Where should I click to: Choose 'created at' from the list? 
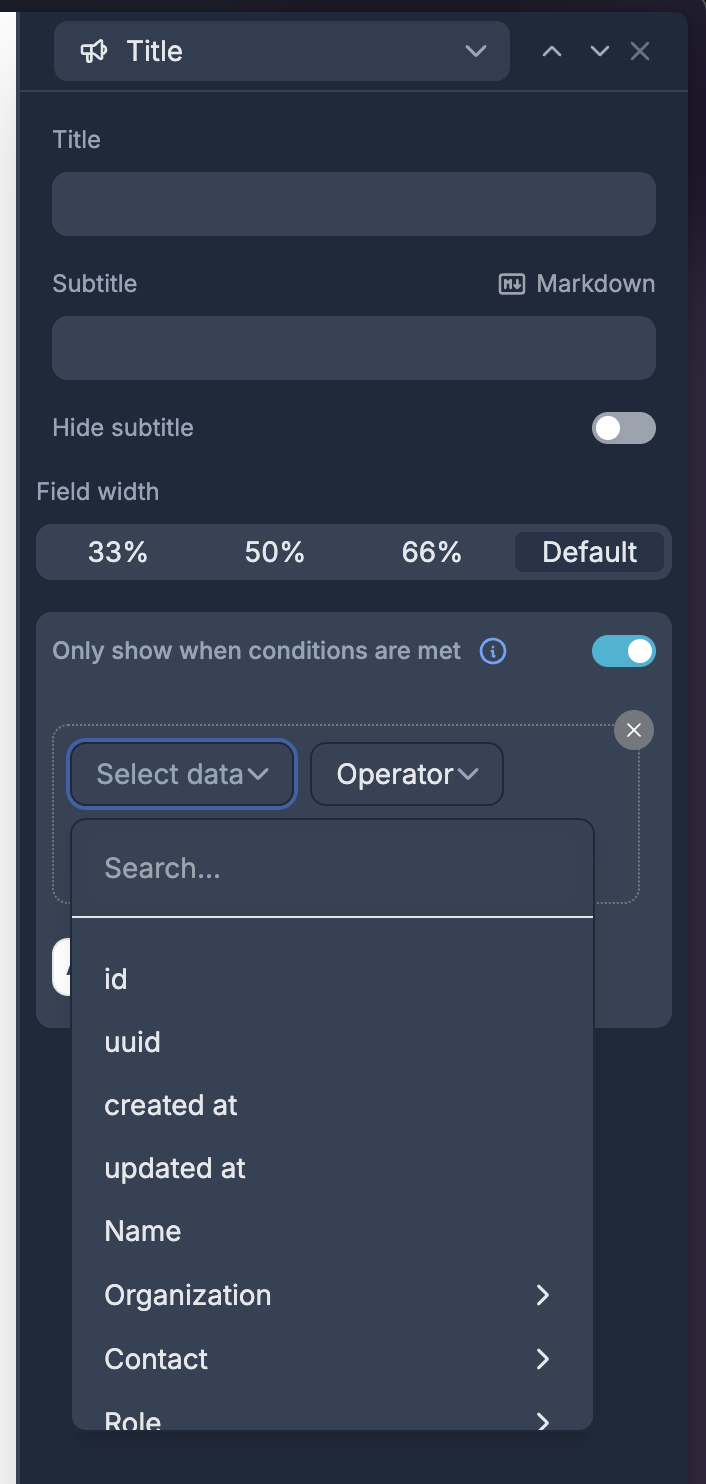(171, 1105)
